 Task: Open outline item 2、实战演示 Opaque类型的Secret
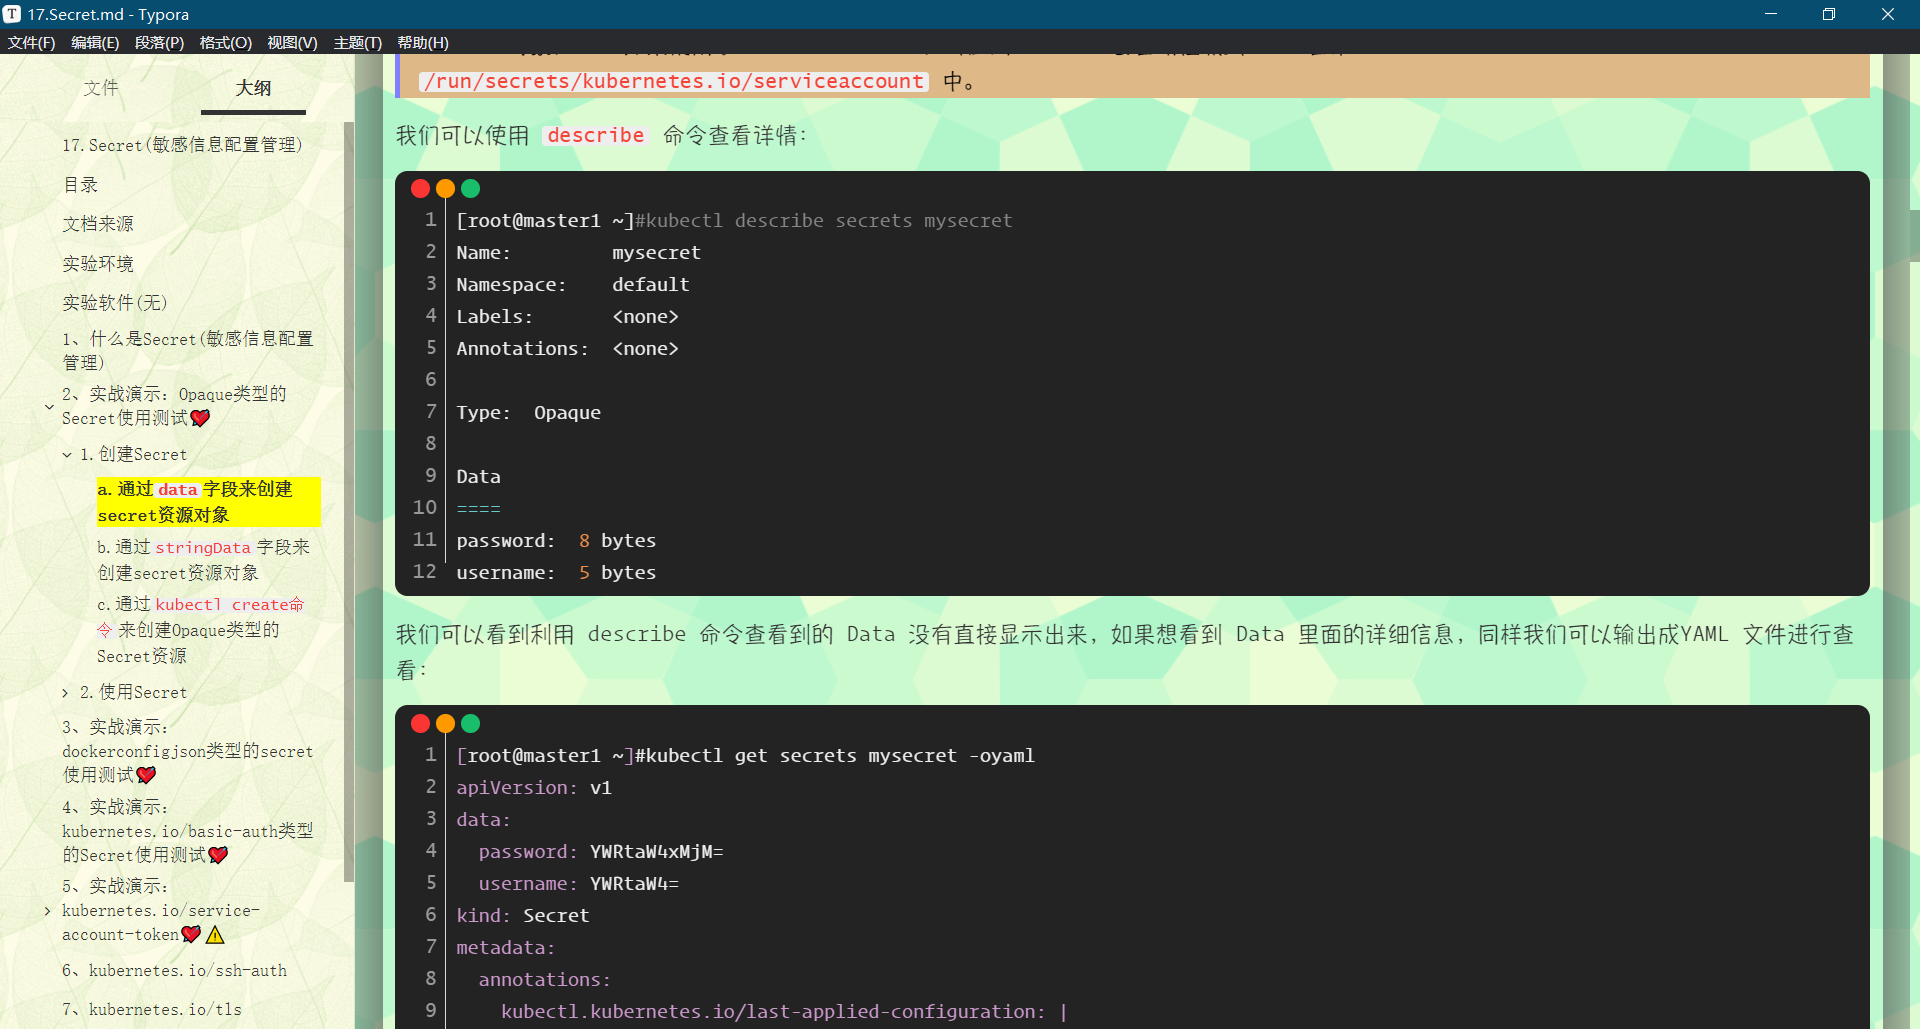click(x=174, y=406)
